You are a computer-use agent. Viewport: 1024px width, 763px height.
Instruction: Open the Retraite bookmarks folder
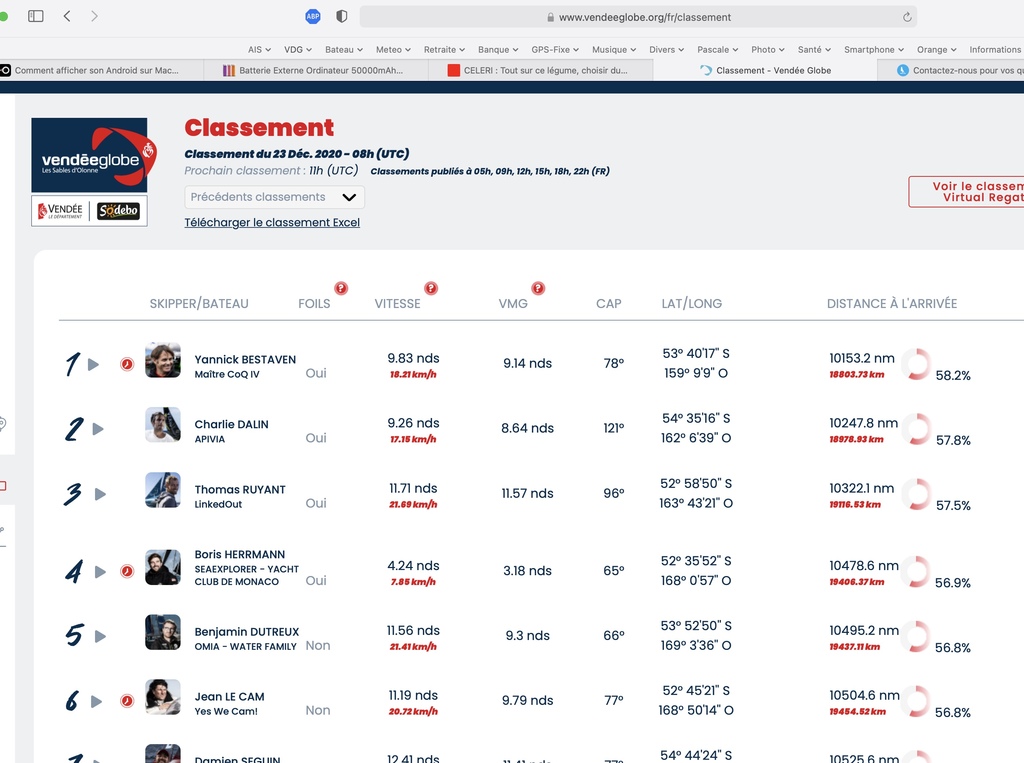point(444,50)
